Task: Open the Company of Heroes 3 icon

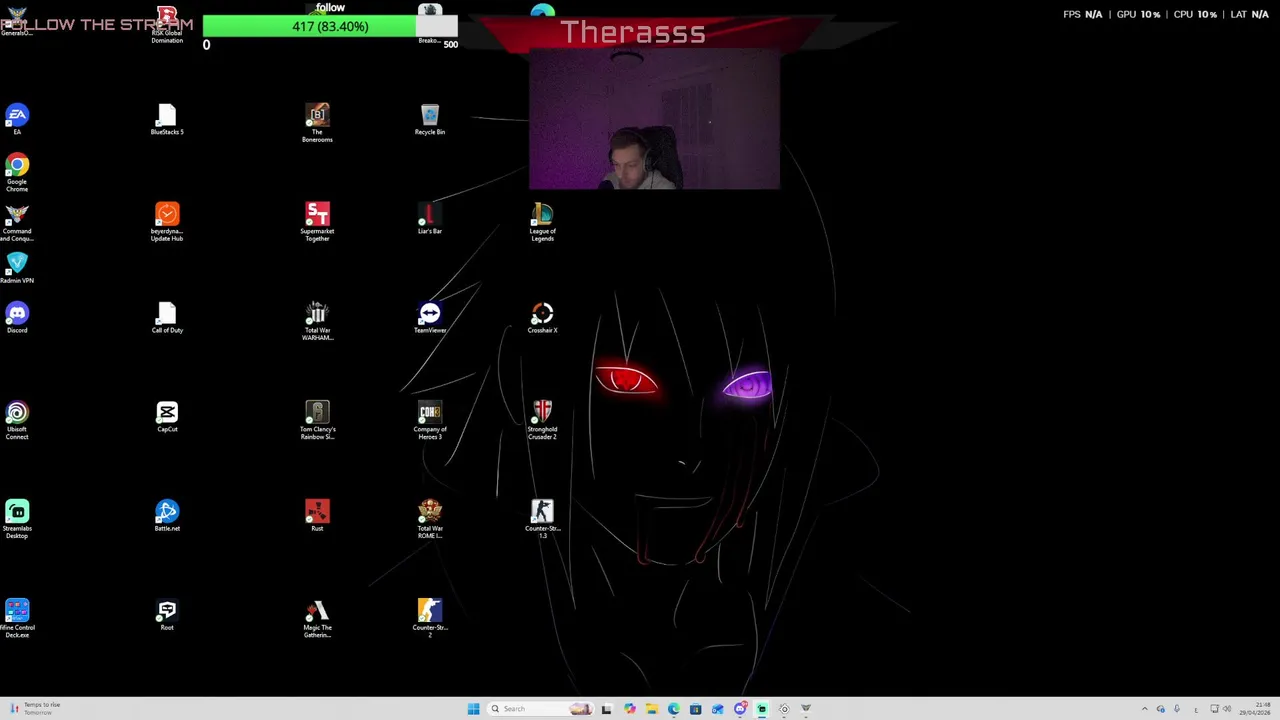Action: [x=430, y=420]
